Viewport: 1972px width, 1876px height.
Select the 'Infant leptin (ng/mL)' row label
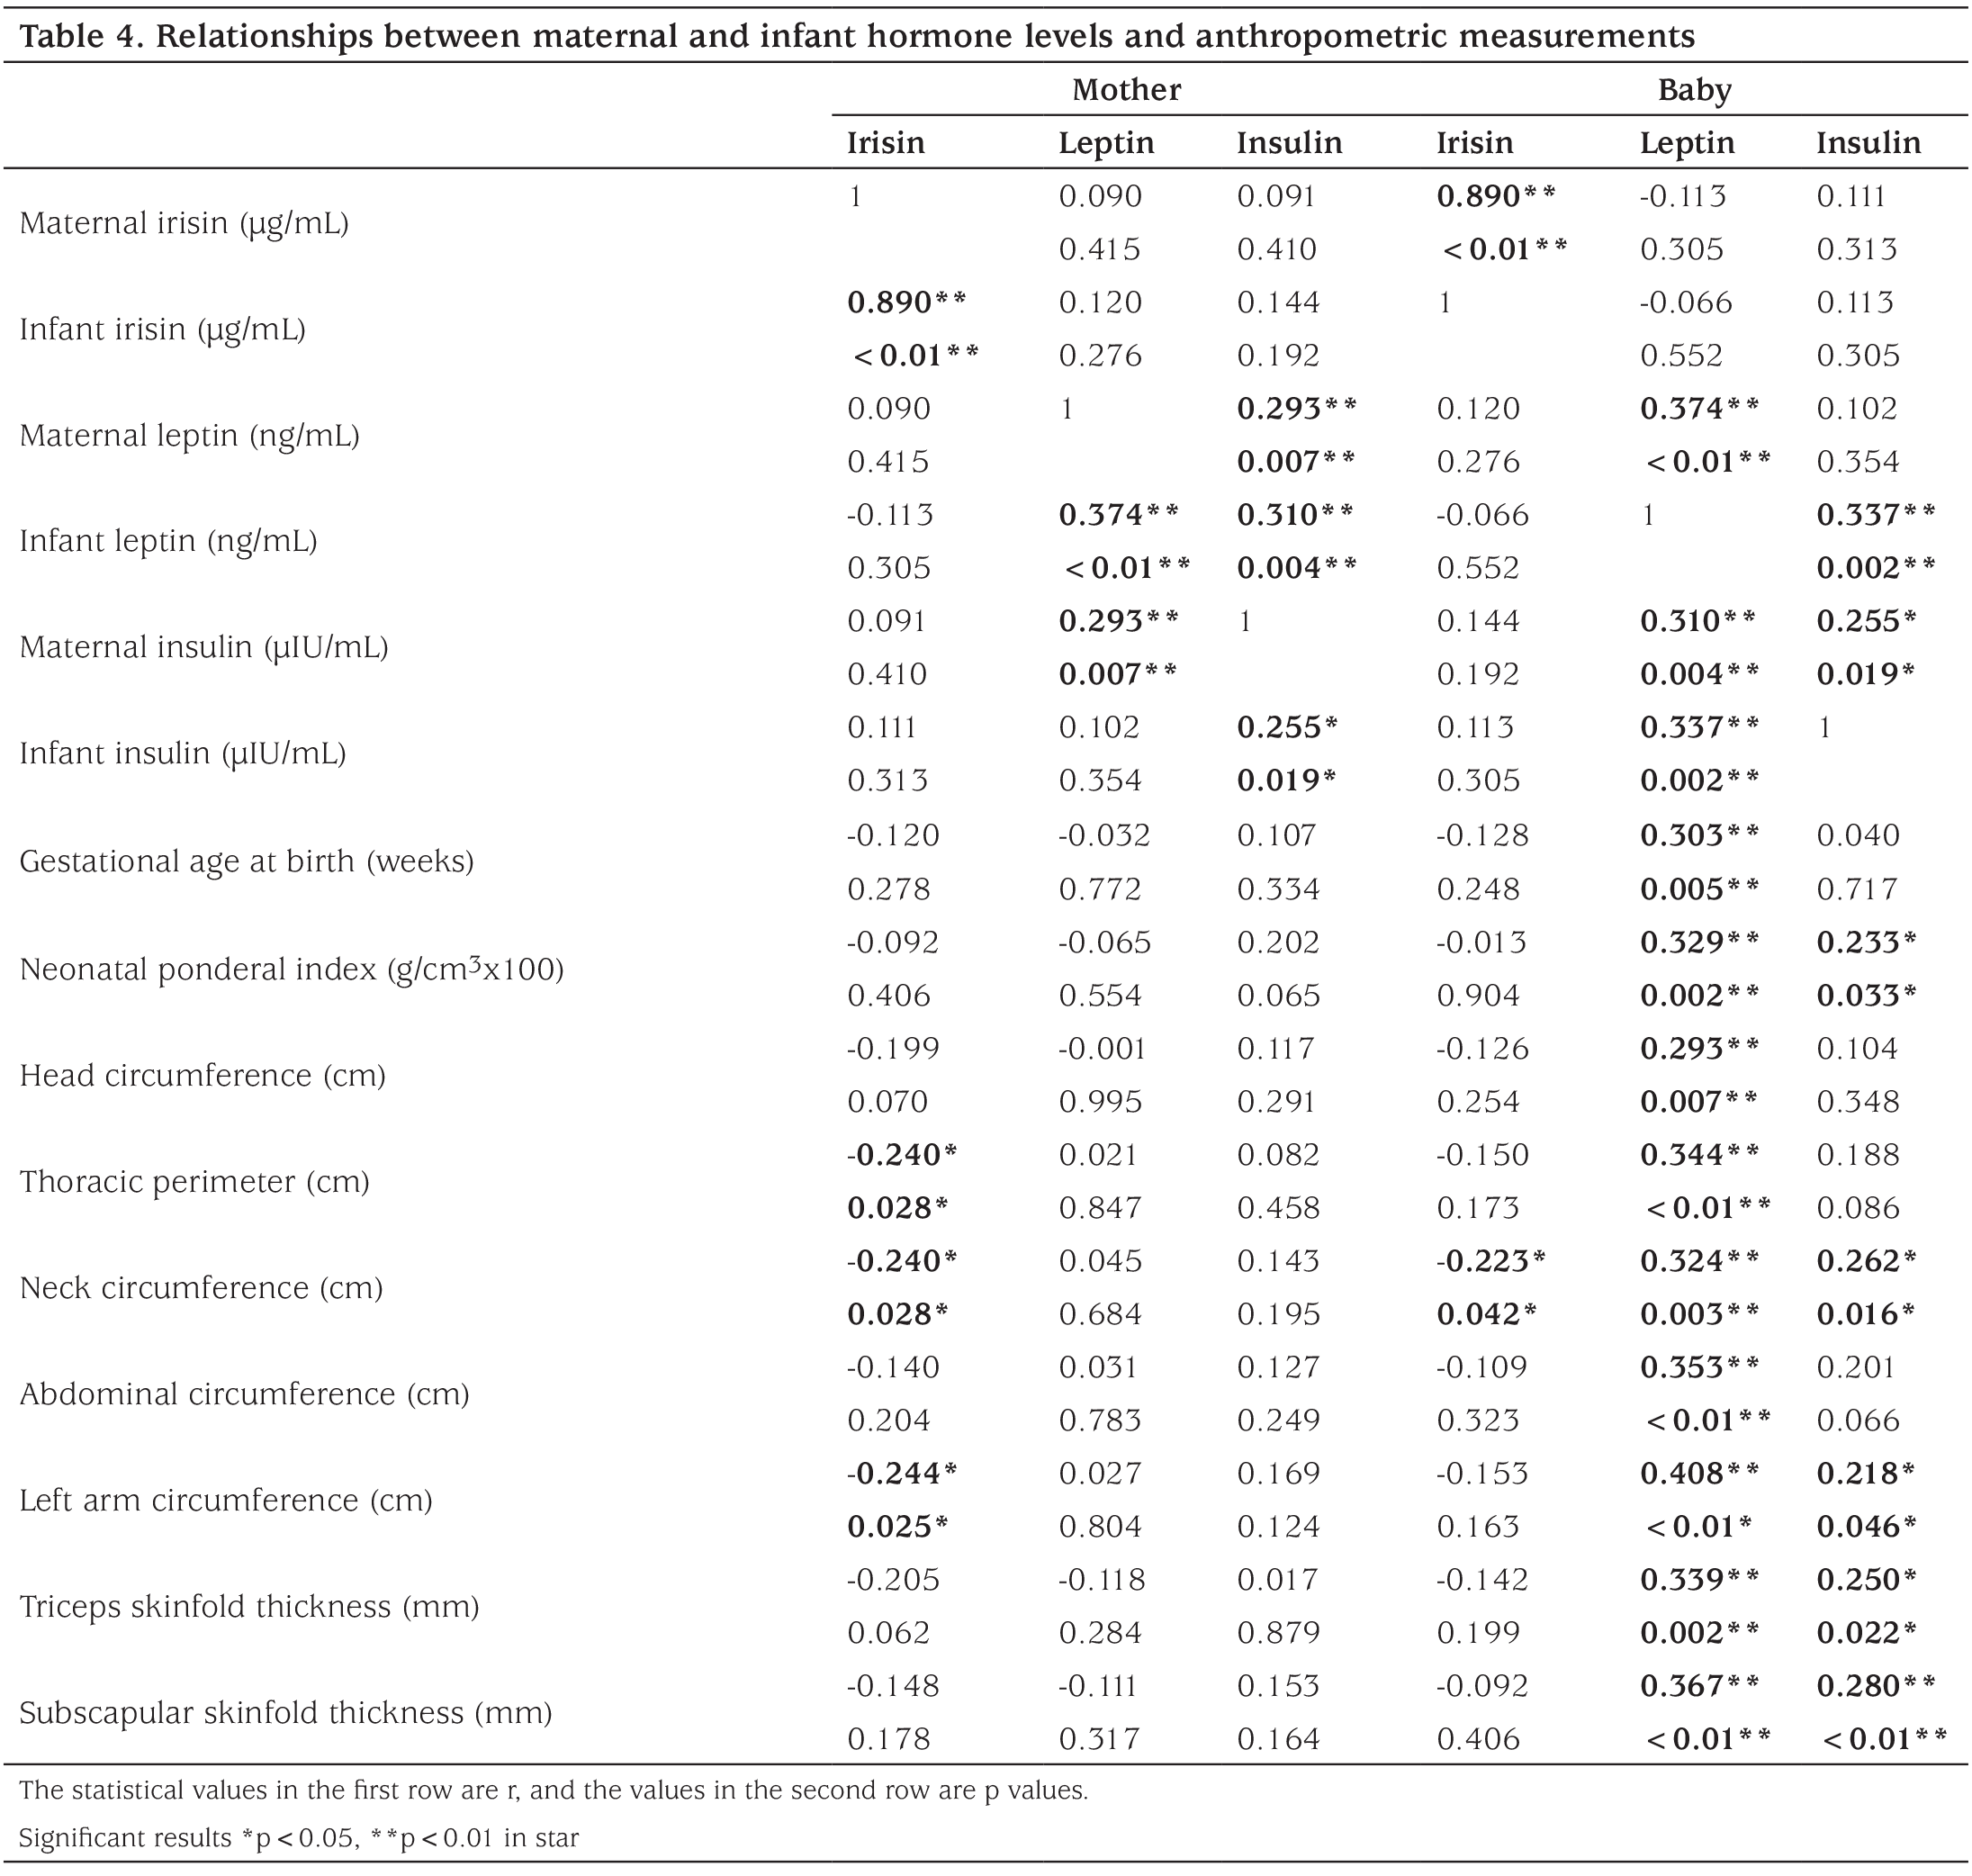(x=168, y=541)
